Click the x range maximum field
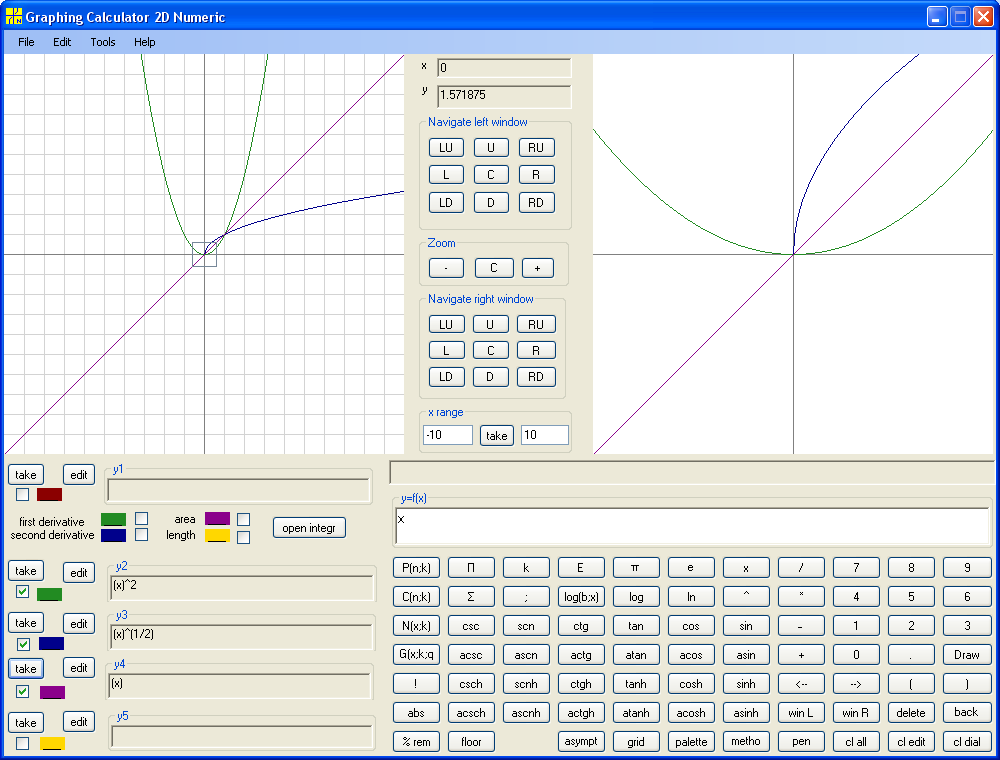 [x=545, y=435]
